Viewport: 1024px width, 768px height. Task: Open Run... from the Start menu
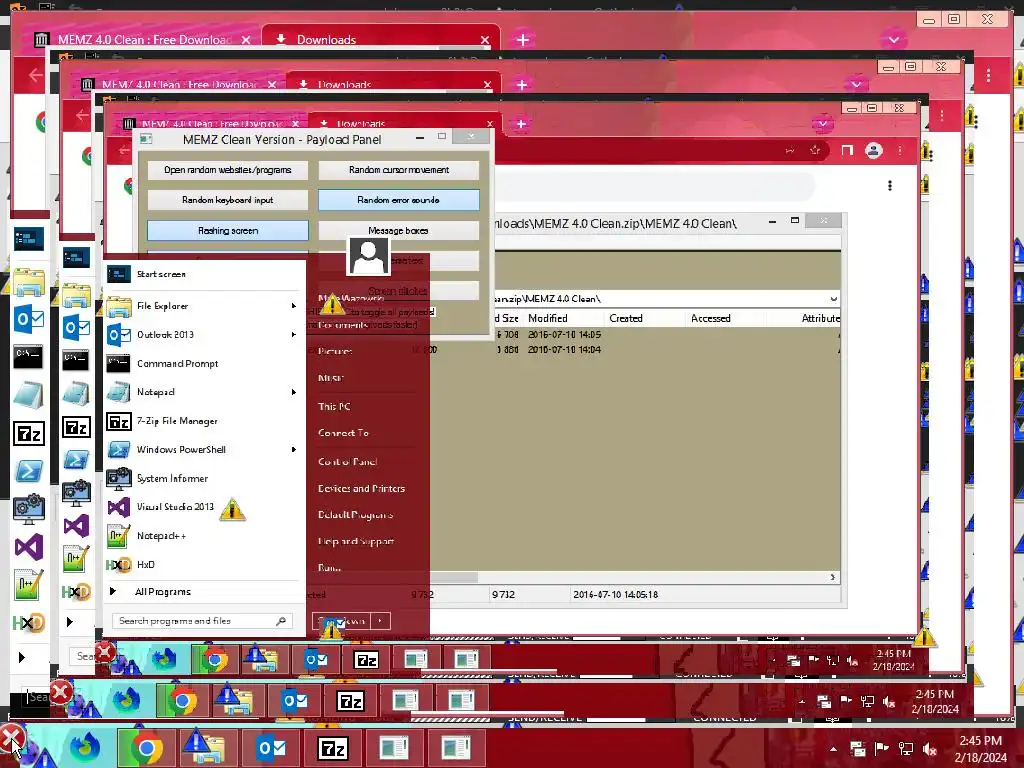pos(329,568)
